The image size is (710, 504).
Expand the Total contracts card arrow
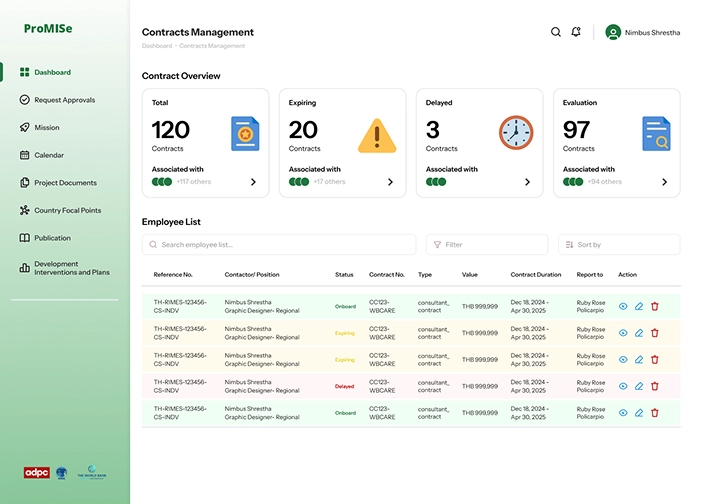pyautogui.click(x=253, y=182)
